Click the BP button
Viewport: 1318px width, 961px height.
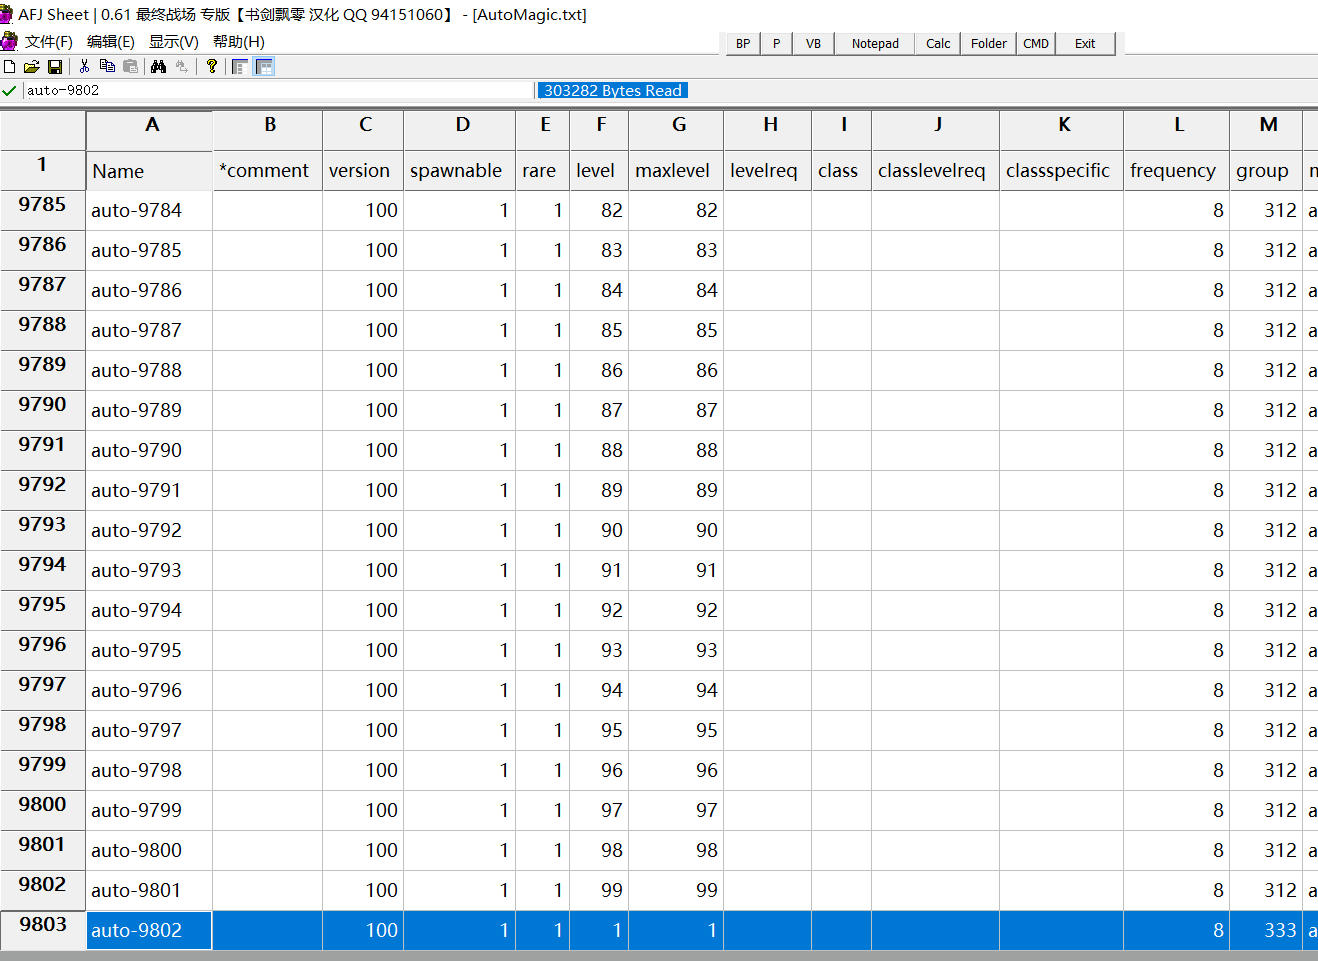click(743, 44)
